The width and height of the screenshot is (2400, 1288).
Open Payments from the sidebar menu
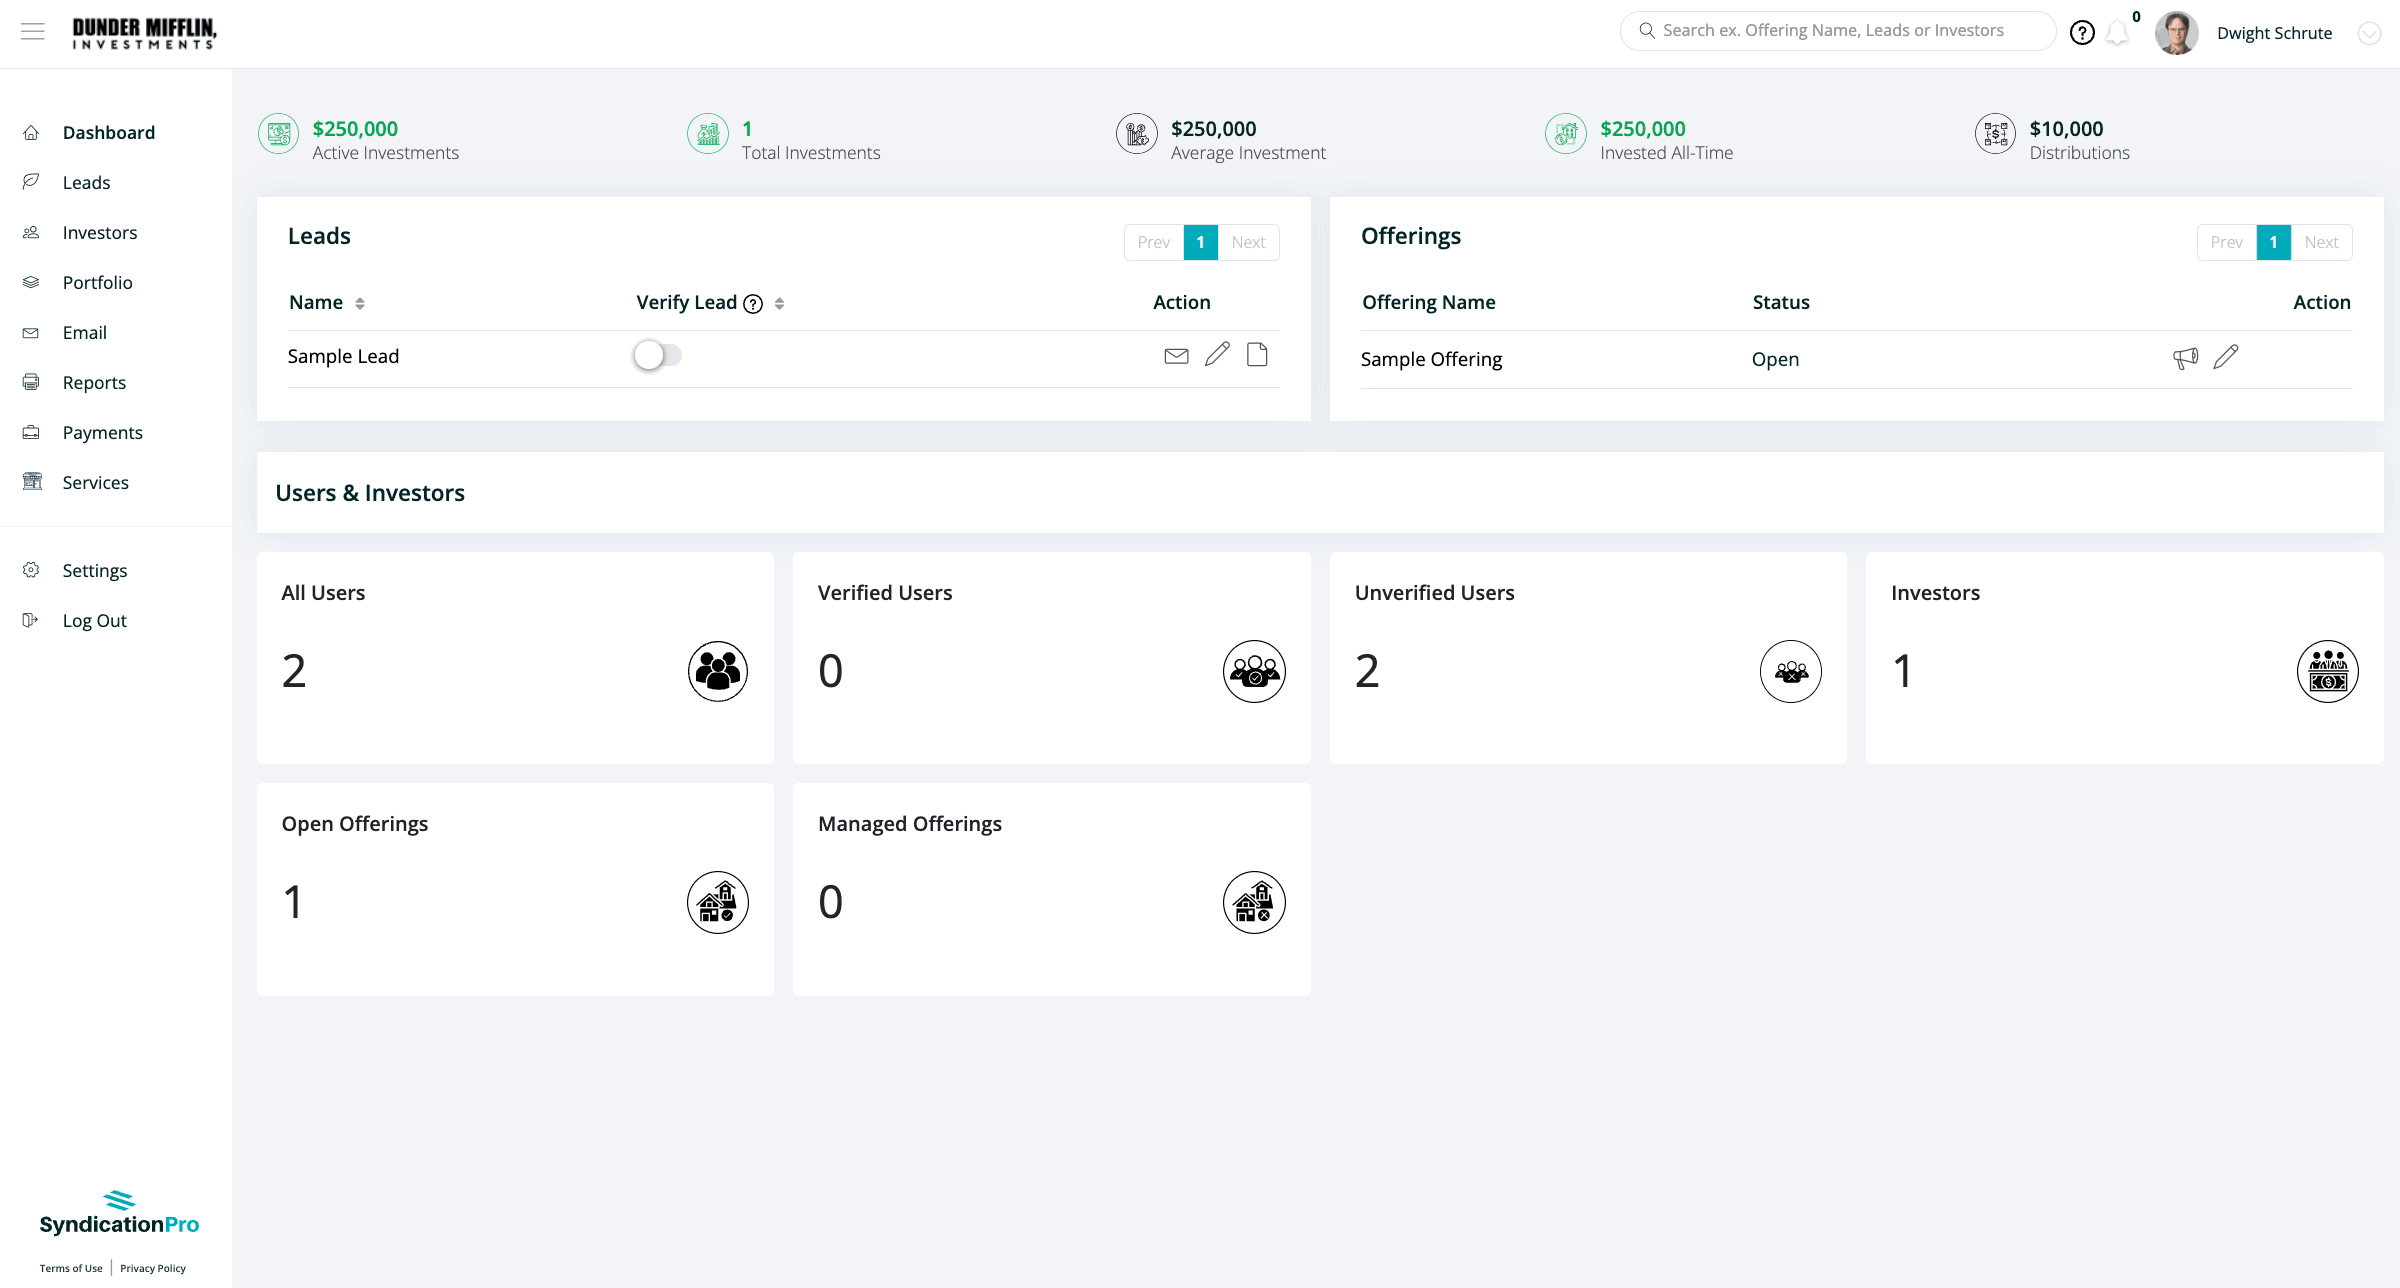[x=102, y=433]
